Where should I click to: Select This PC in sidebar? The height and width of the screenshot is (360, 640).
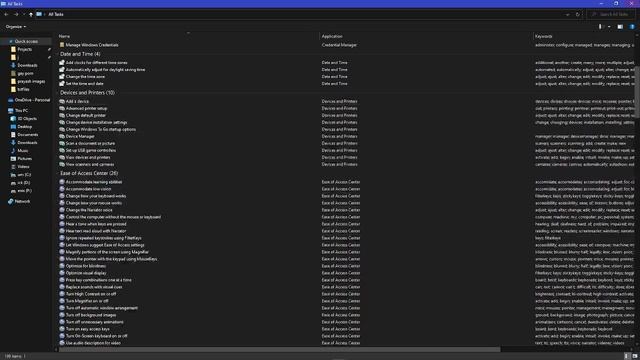[21, 111]
